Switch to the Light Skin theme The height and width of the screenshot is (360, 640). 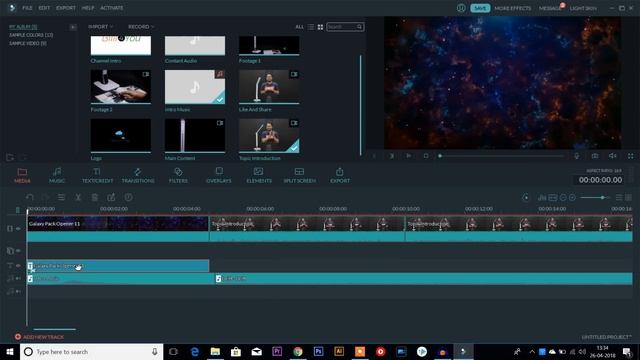pos(583,8)
